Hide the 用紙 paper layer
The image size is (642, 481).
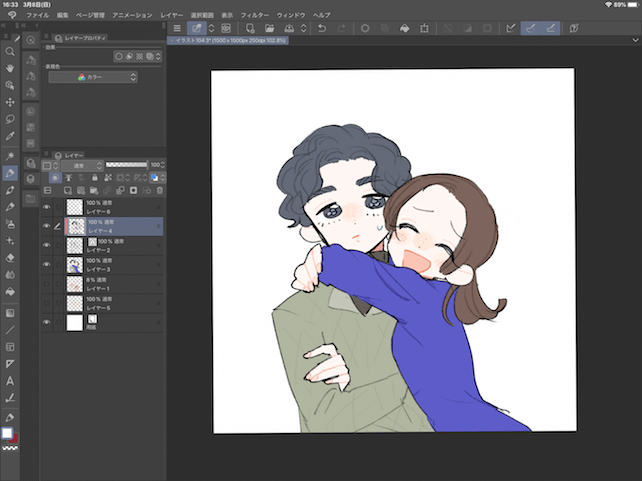click(47, 322)
